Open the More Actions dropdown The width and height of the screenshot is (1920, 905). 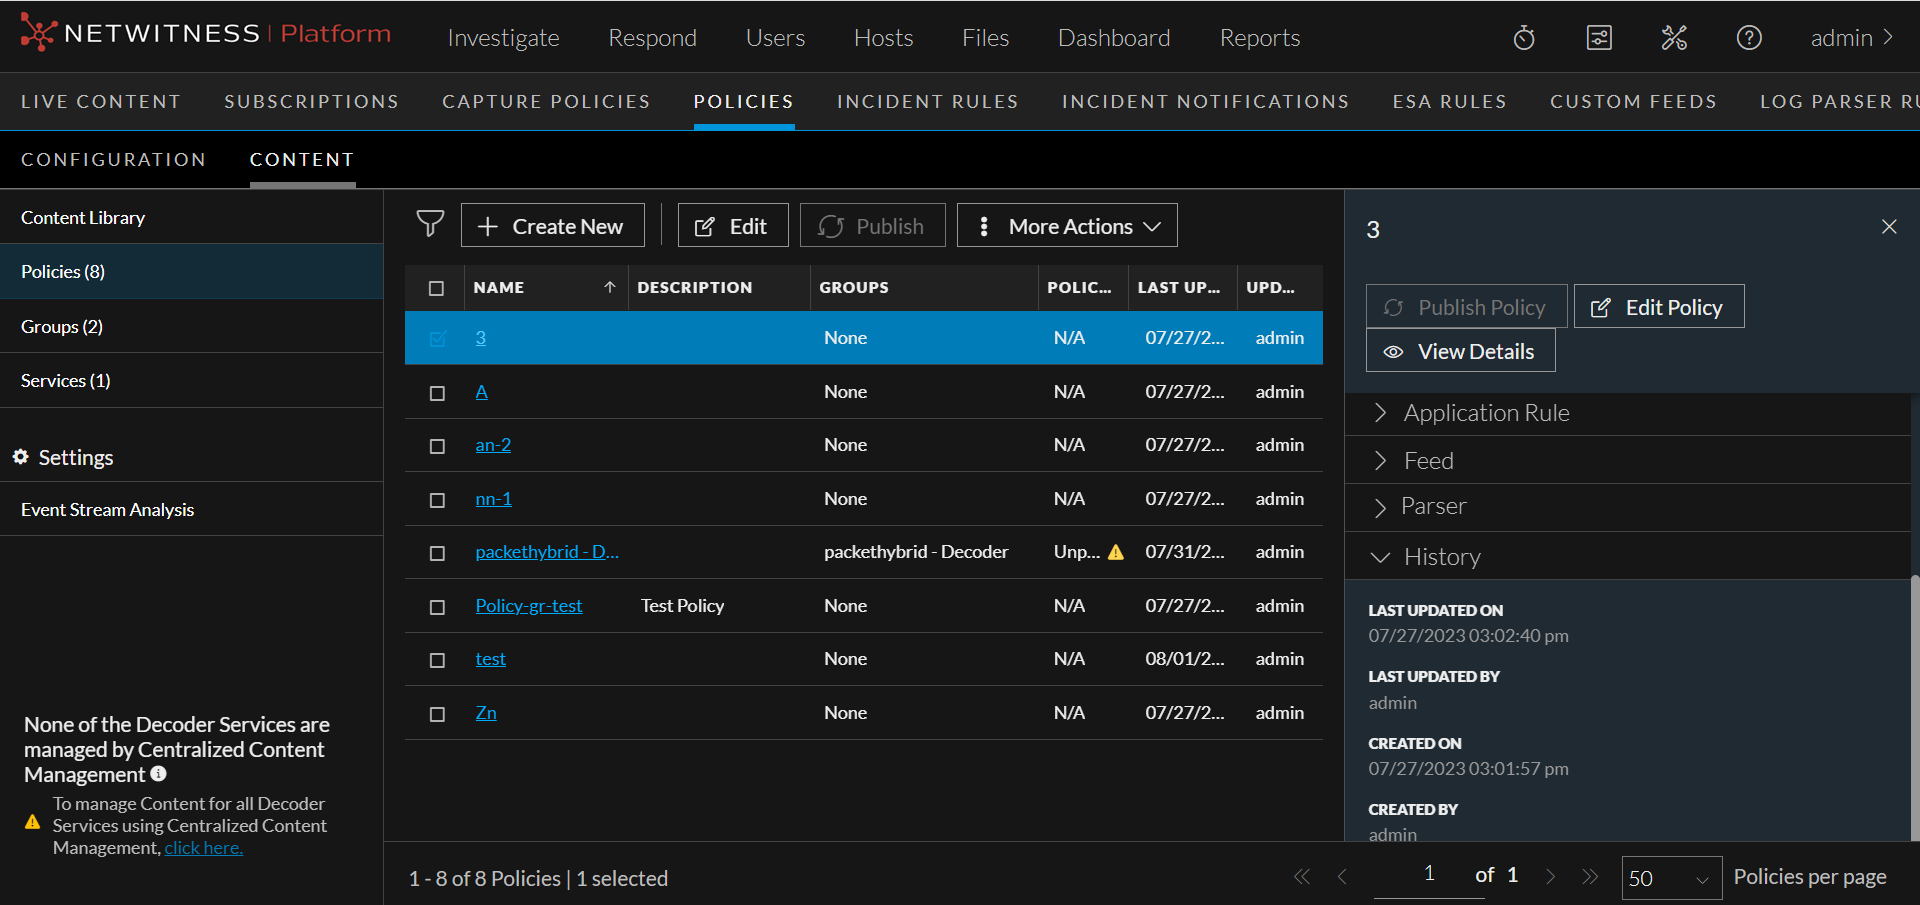coord(1067,226)
